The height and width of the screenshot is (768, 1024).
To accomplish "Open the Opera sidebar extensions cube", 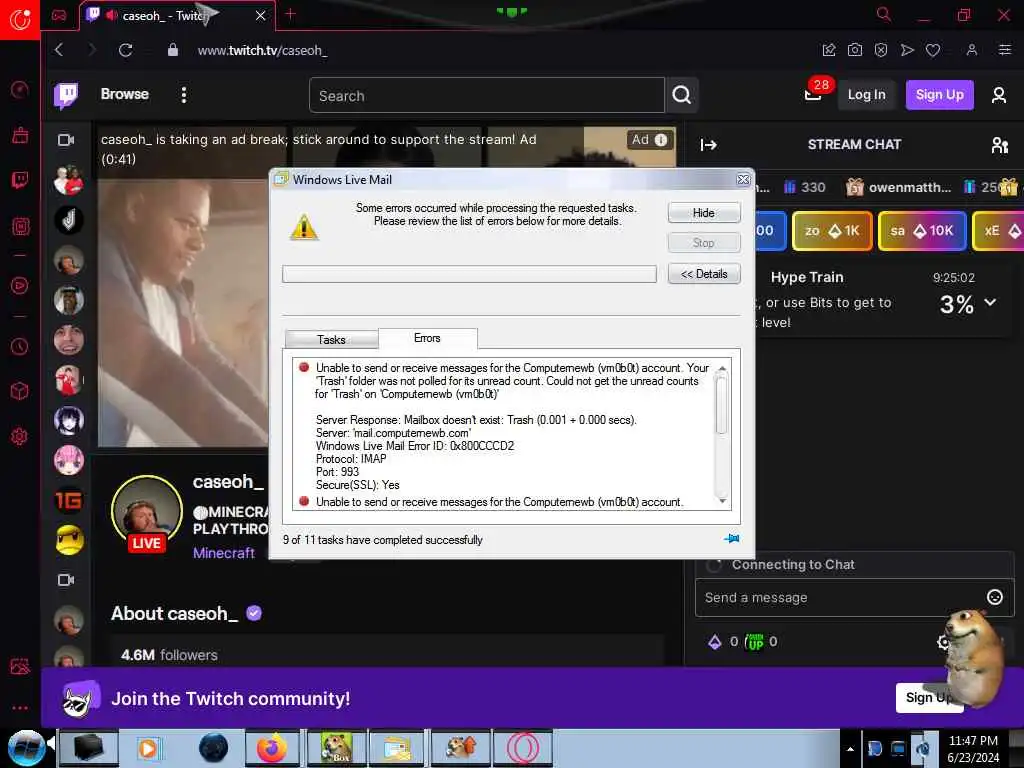I will tap(20, 391).
